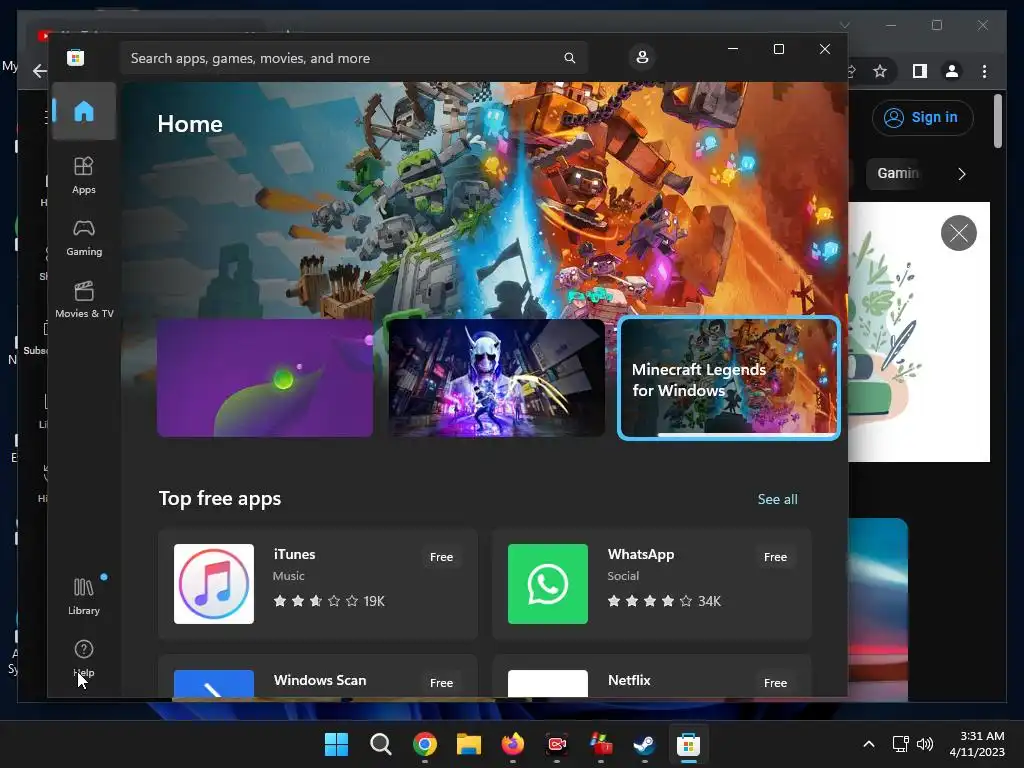
Task: Open the Chrome tab search chevron
Action: coord(844,25)
